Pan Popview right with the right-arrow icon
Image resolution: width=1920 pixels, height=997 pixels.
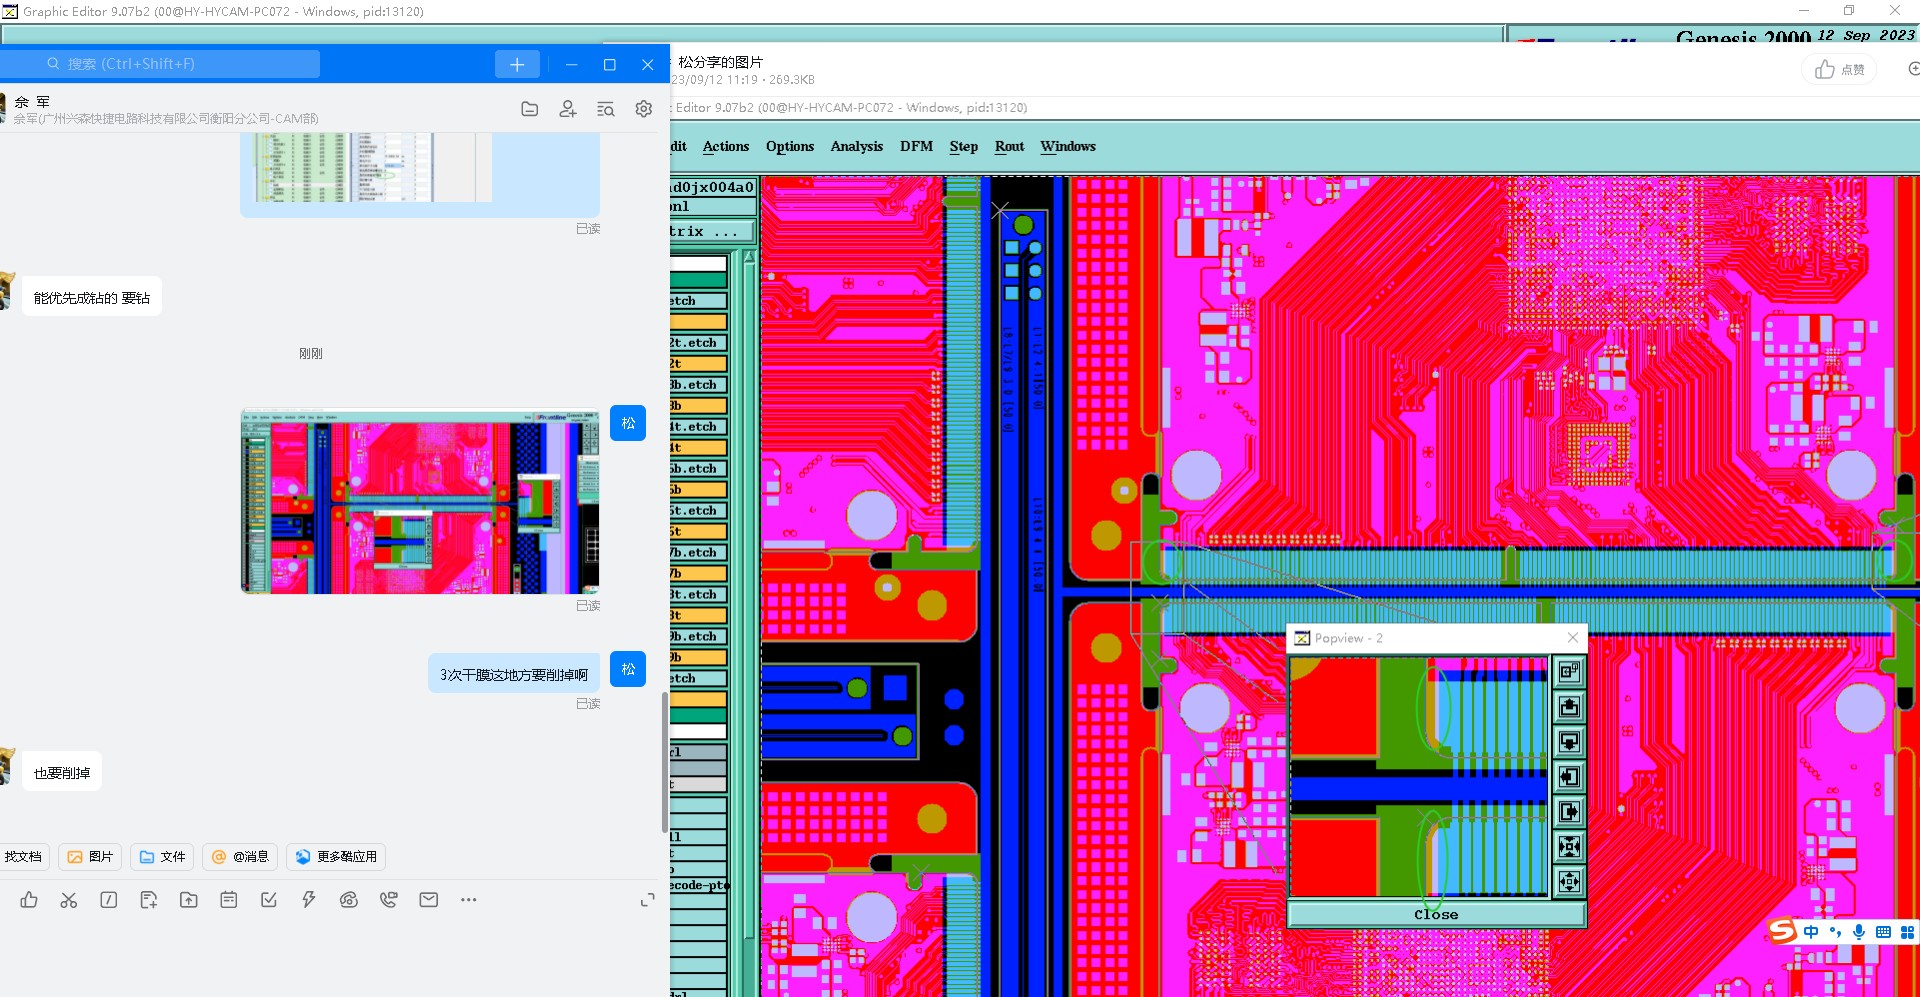click(x=1569, y=812)
